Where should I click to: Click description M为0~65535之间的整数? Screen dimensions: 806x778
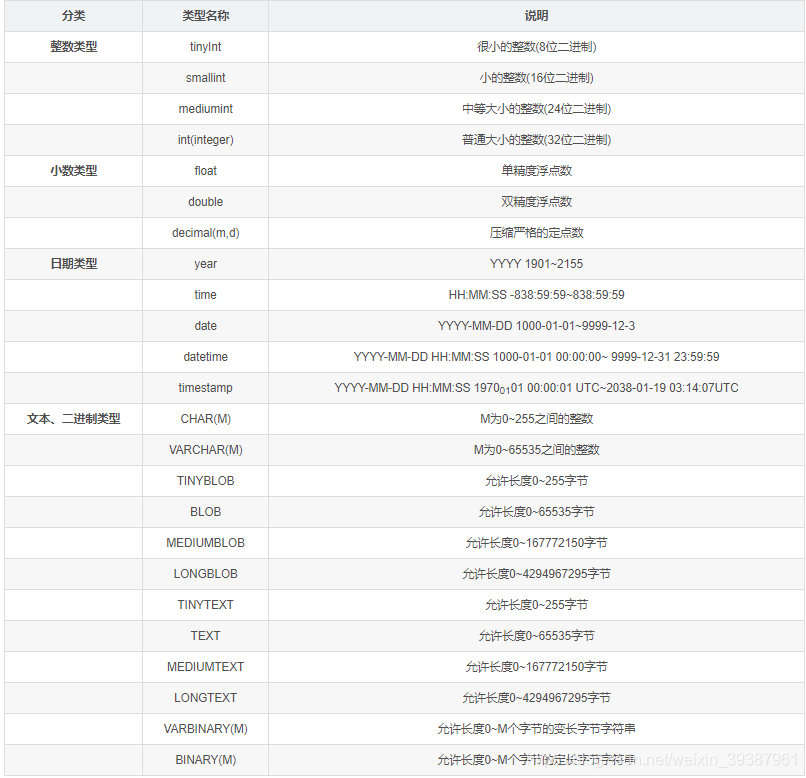(x=536, y=450)
